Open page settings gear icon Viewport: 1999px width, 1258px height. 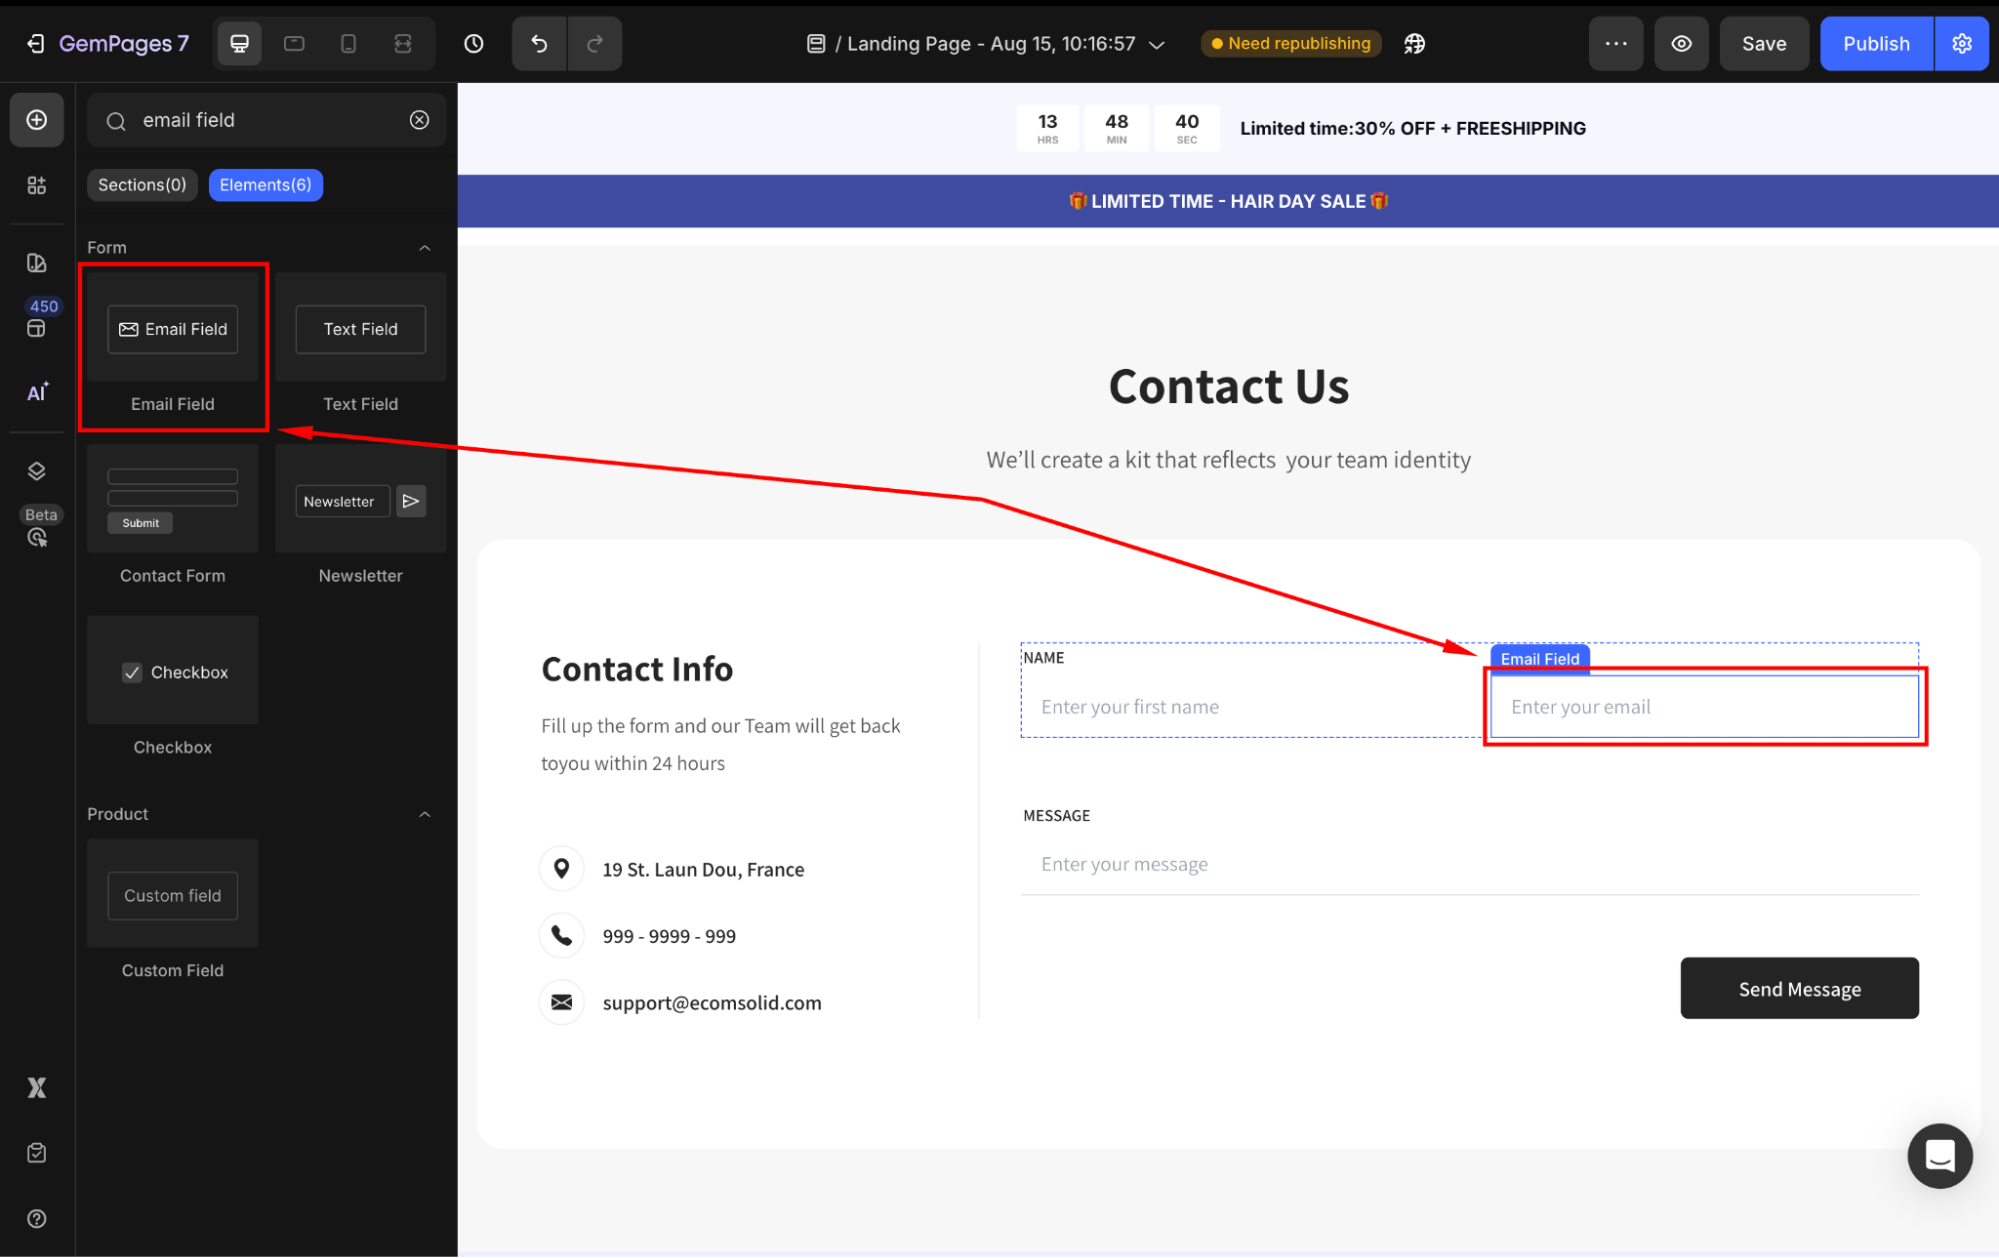point(1961,44)
